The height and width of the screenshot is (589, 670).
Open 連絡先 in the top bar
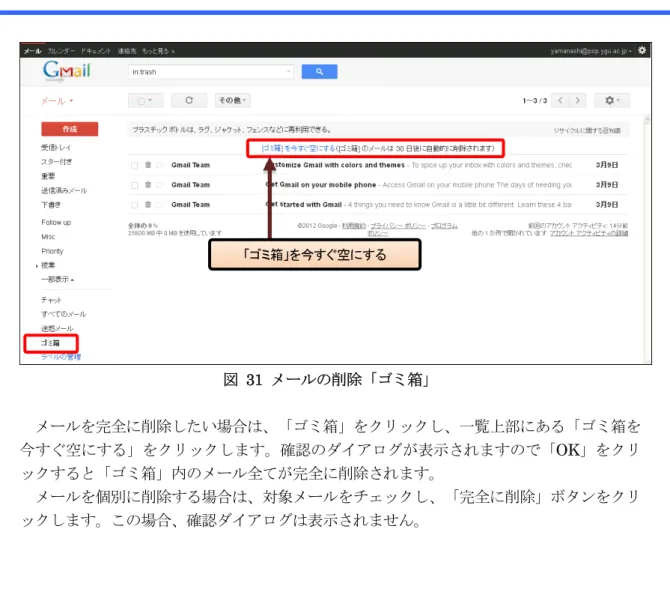point(127,51)
